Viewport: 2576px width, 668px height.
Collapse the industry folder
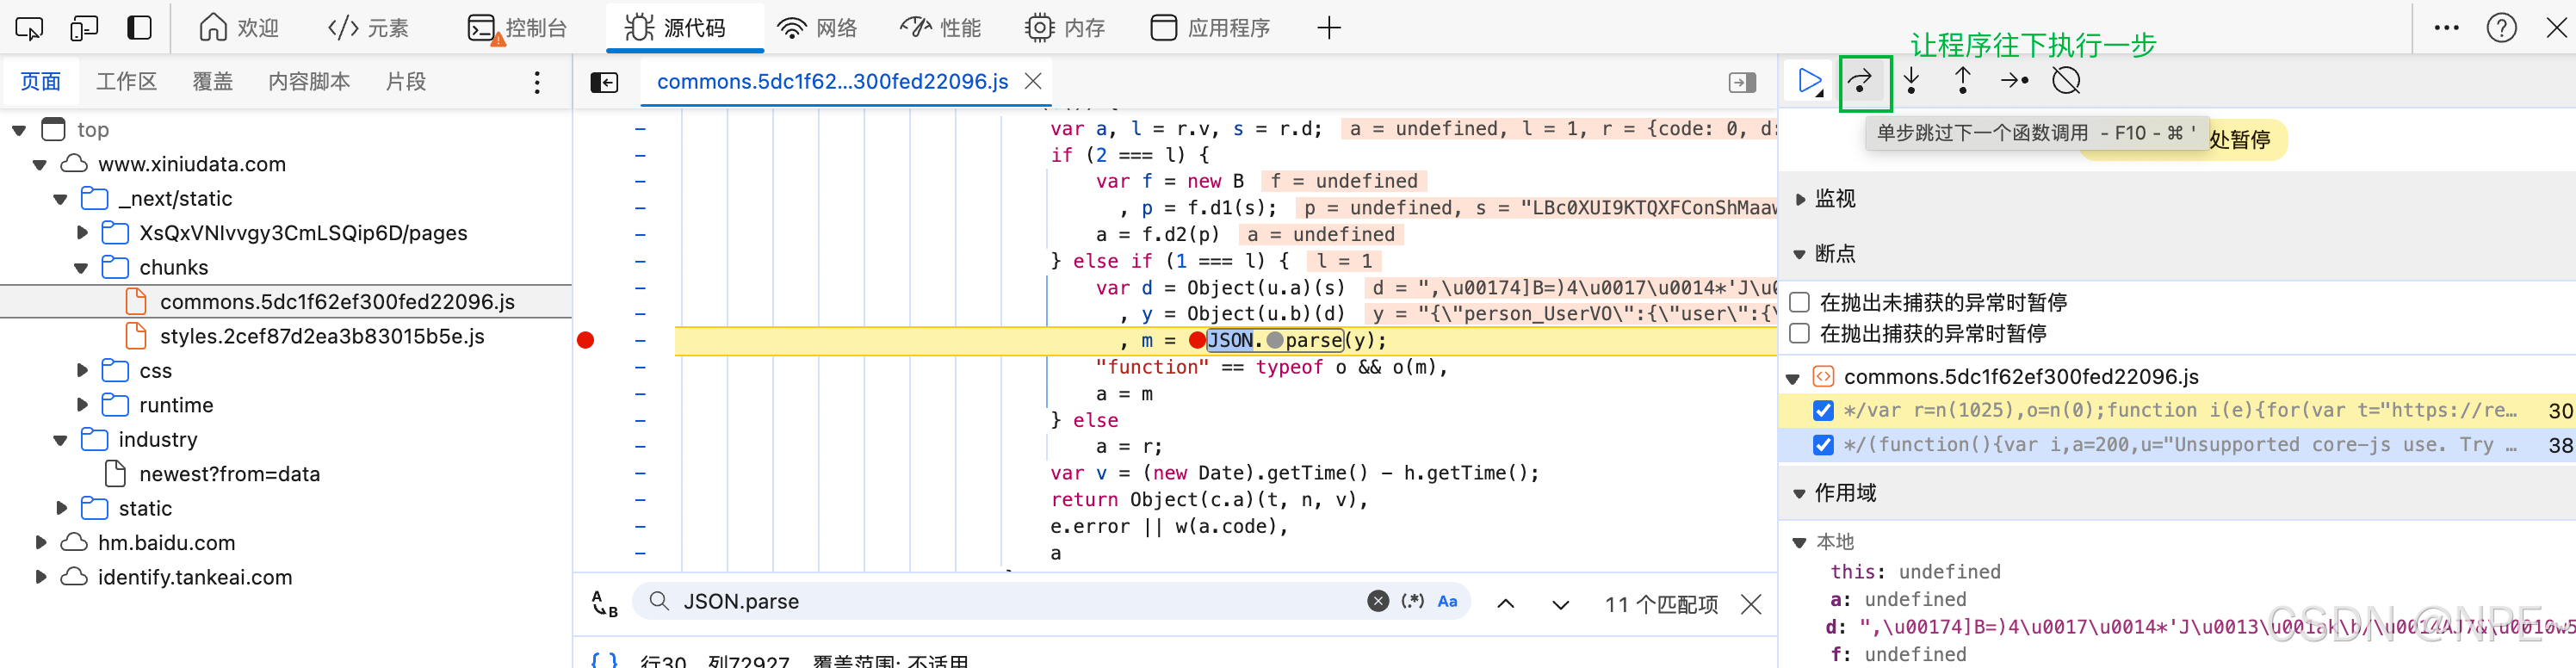pyautogui.click(x=60, y=440)
